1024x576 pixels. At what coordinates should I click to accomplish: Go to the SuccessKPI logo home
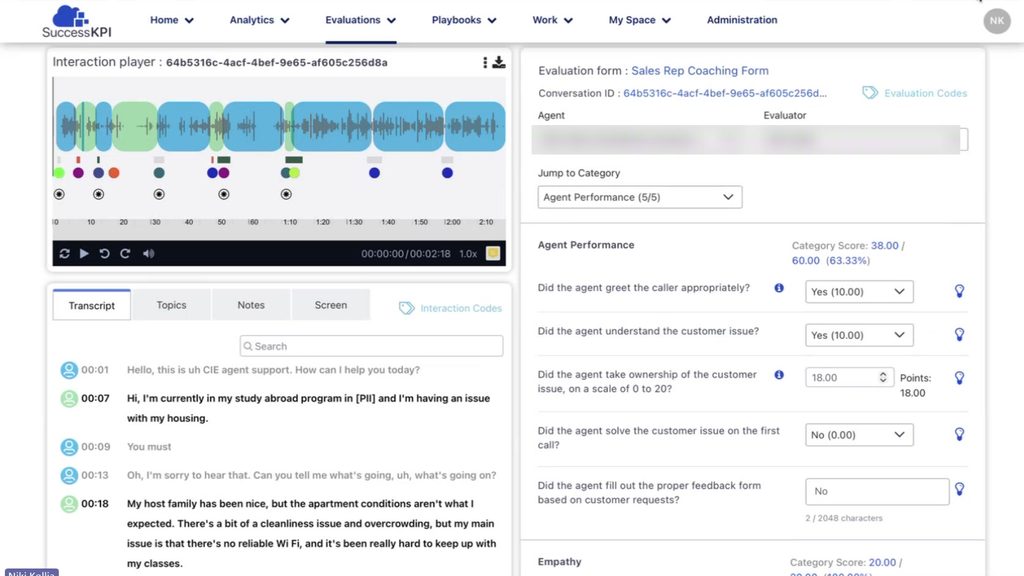point(76,22)
